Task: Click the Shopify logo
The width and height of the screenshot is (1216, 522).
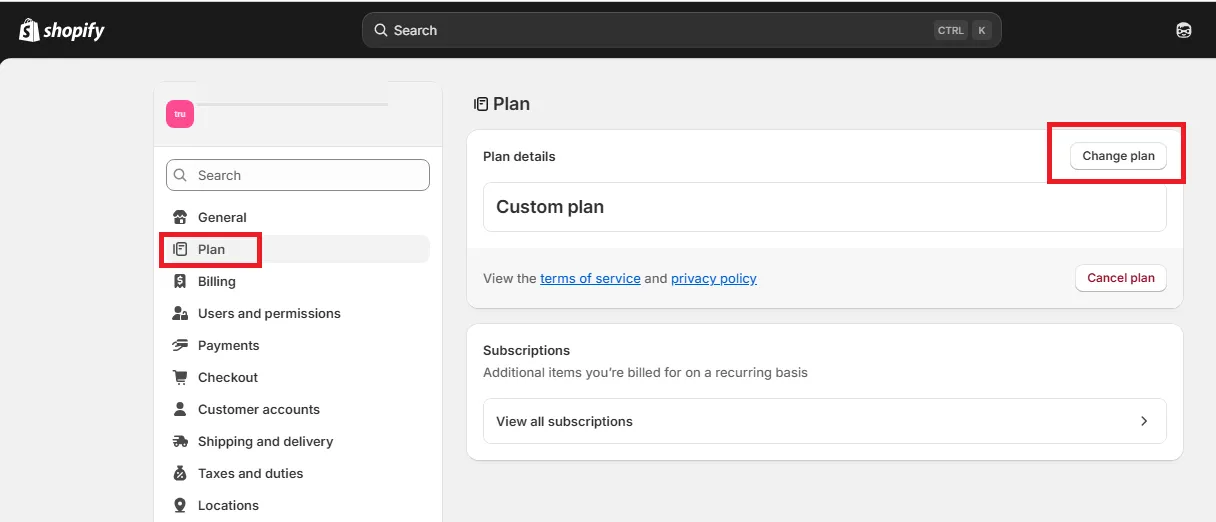Action: coord(61,30)
